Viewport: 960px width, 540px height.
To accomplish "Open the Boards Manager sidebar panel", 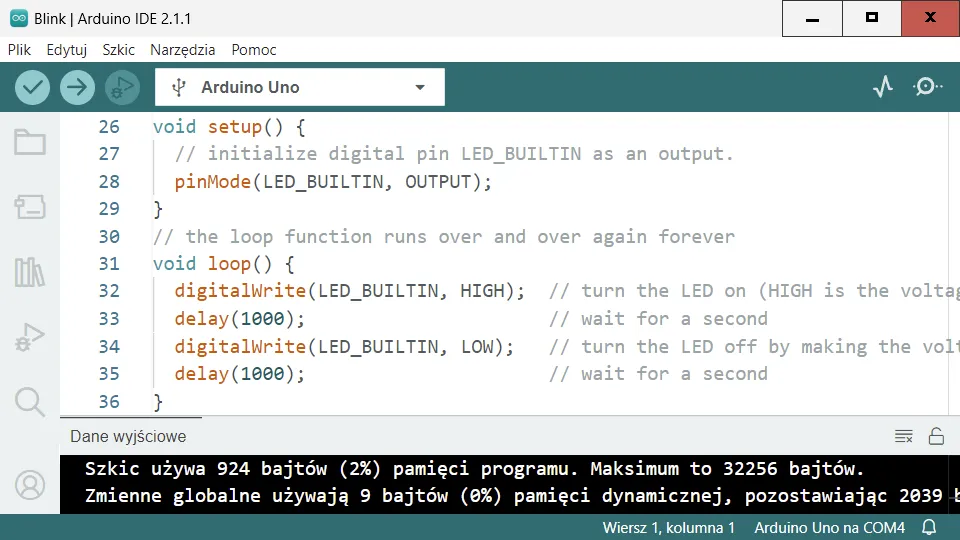I will (29, 207).
